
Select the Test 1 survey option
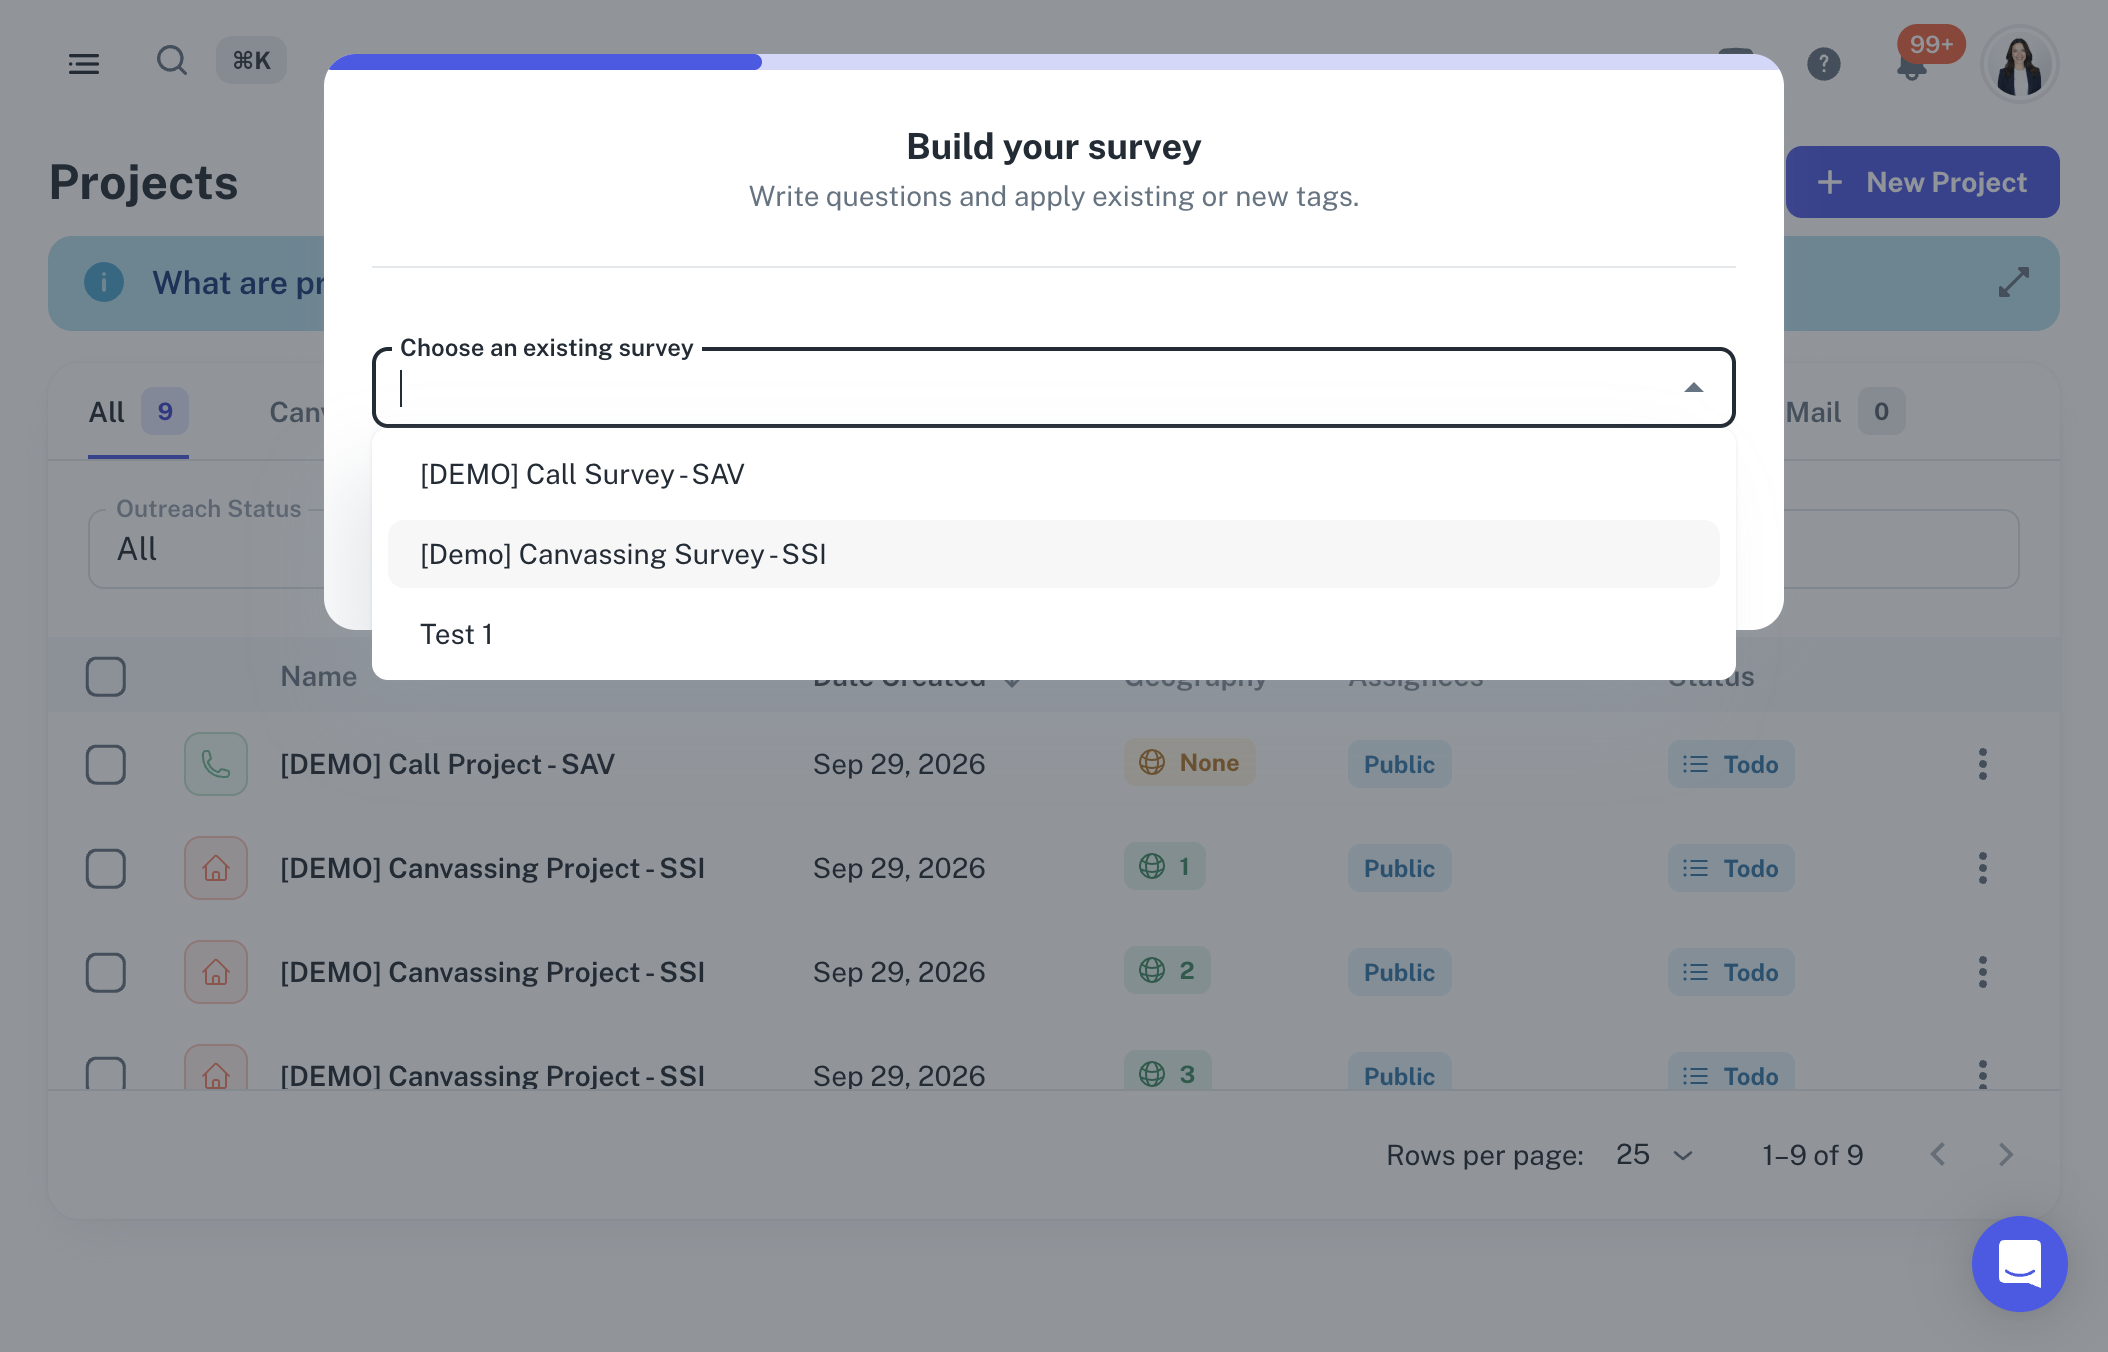click(x=1054, y=634)
